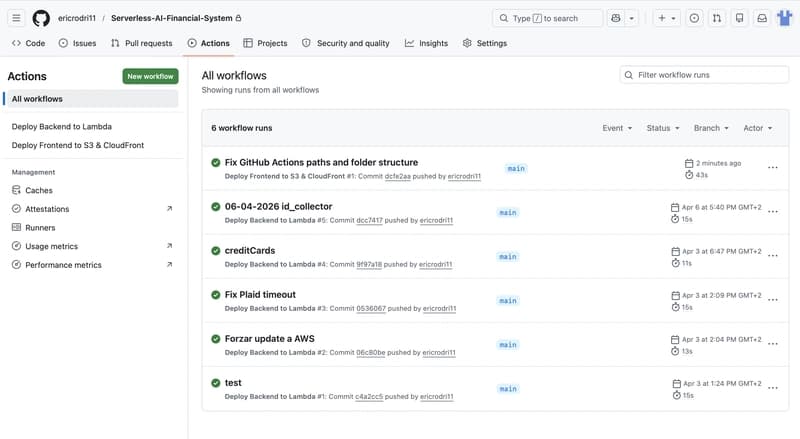Open the Branch filter dropdown

click(x=711, y=128)
